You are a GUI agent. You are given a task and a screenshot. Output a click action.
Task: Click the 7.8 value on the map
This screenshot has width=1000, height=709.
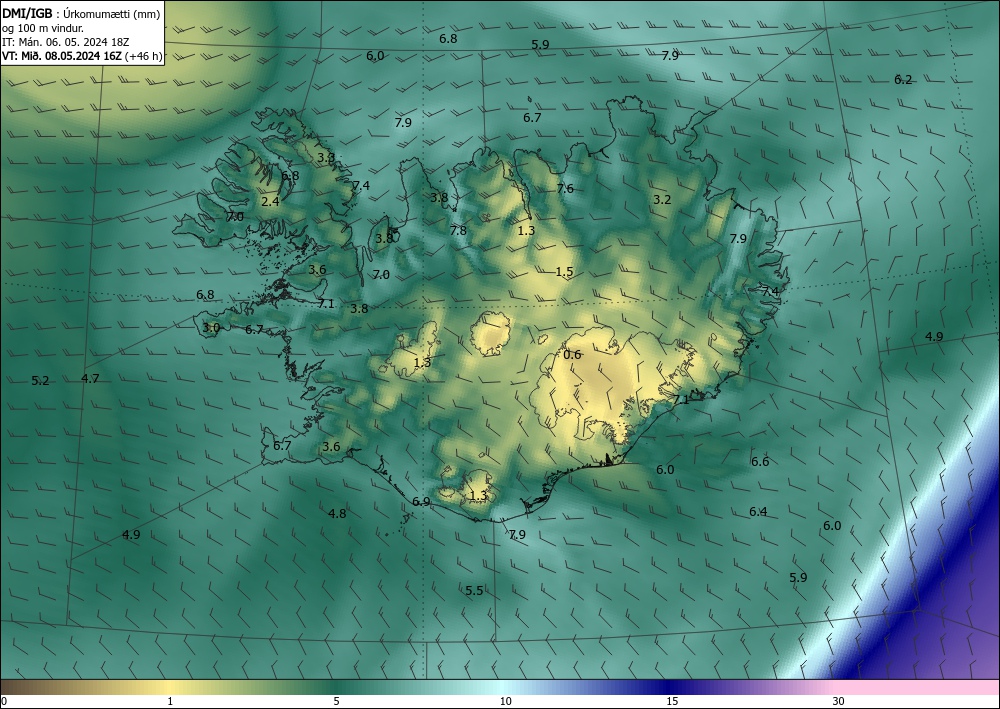pos(458,231)
